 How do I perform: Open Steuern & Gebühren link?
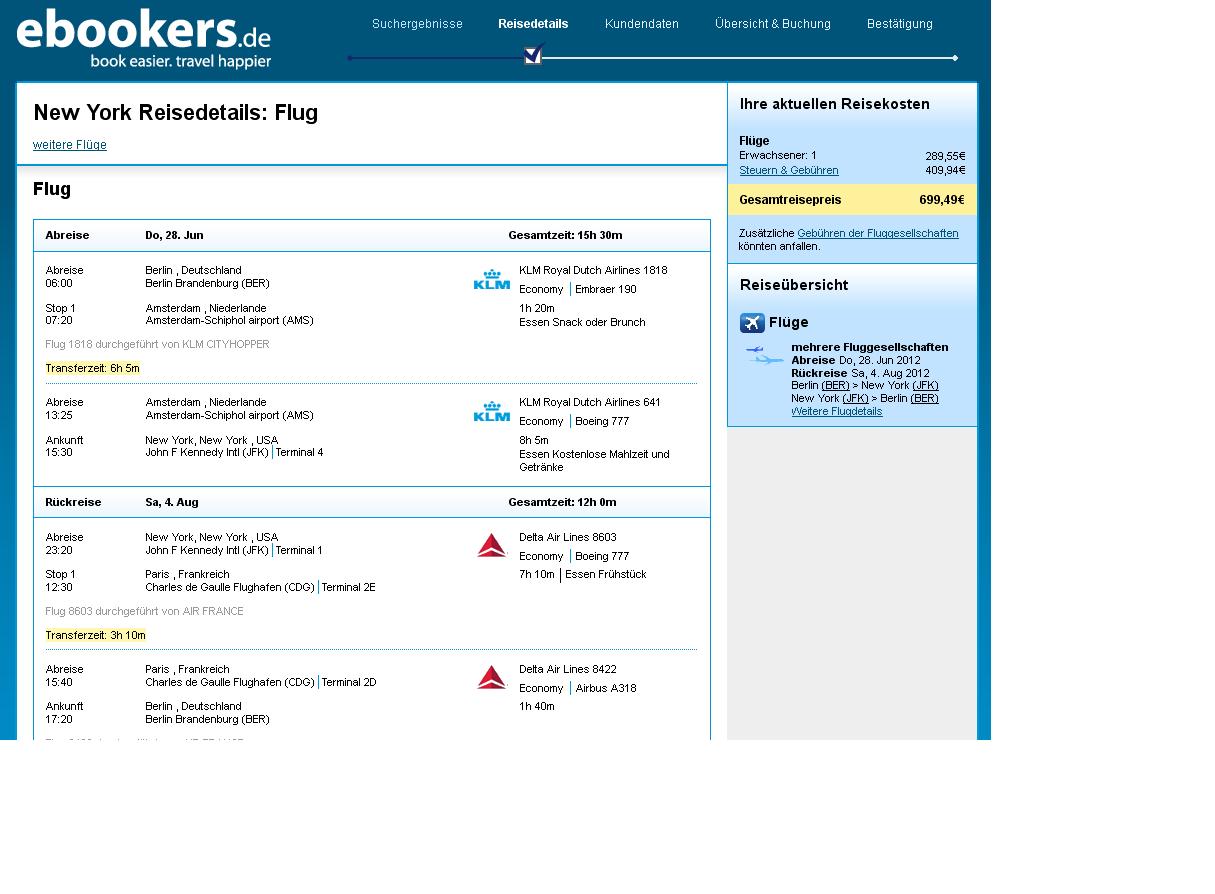789,171
